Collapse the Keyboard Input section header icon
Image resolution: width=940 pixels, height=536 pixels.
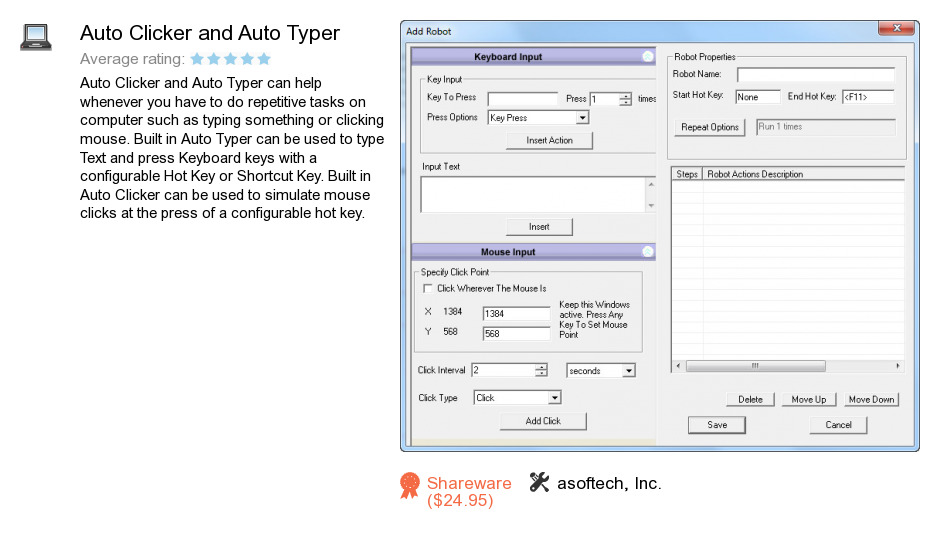click(647, 56)
